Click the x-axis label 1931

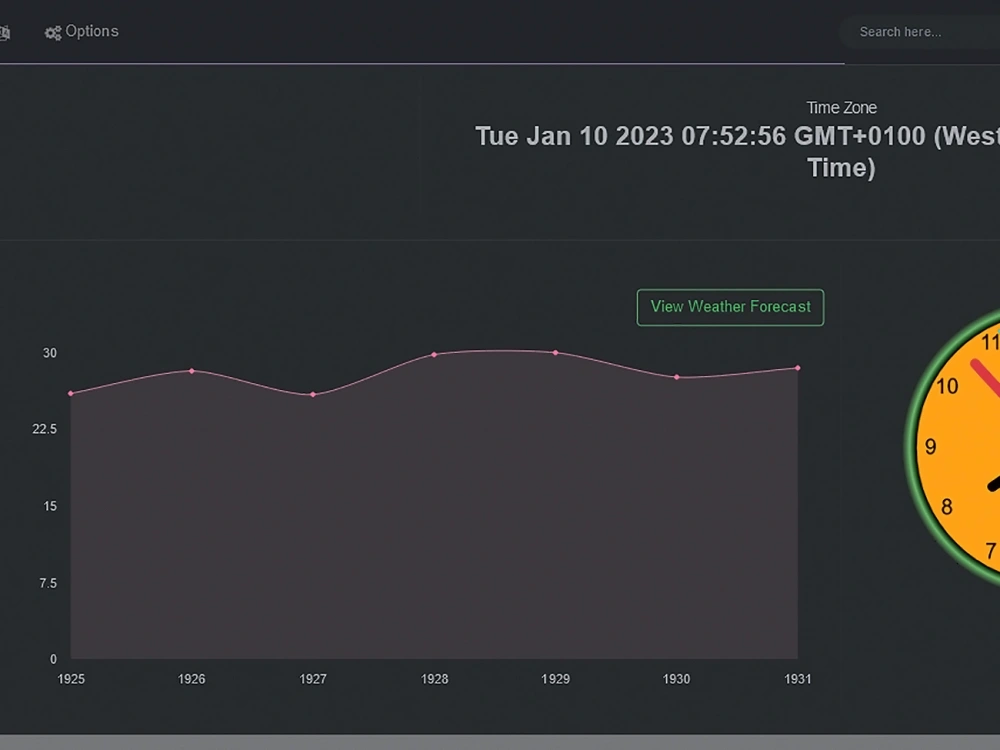pos(798,679)
